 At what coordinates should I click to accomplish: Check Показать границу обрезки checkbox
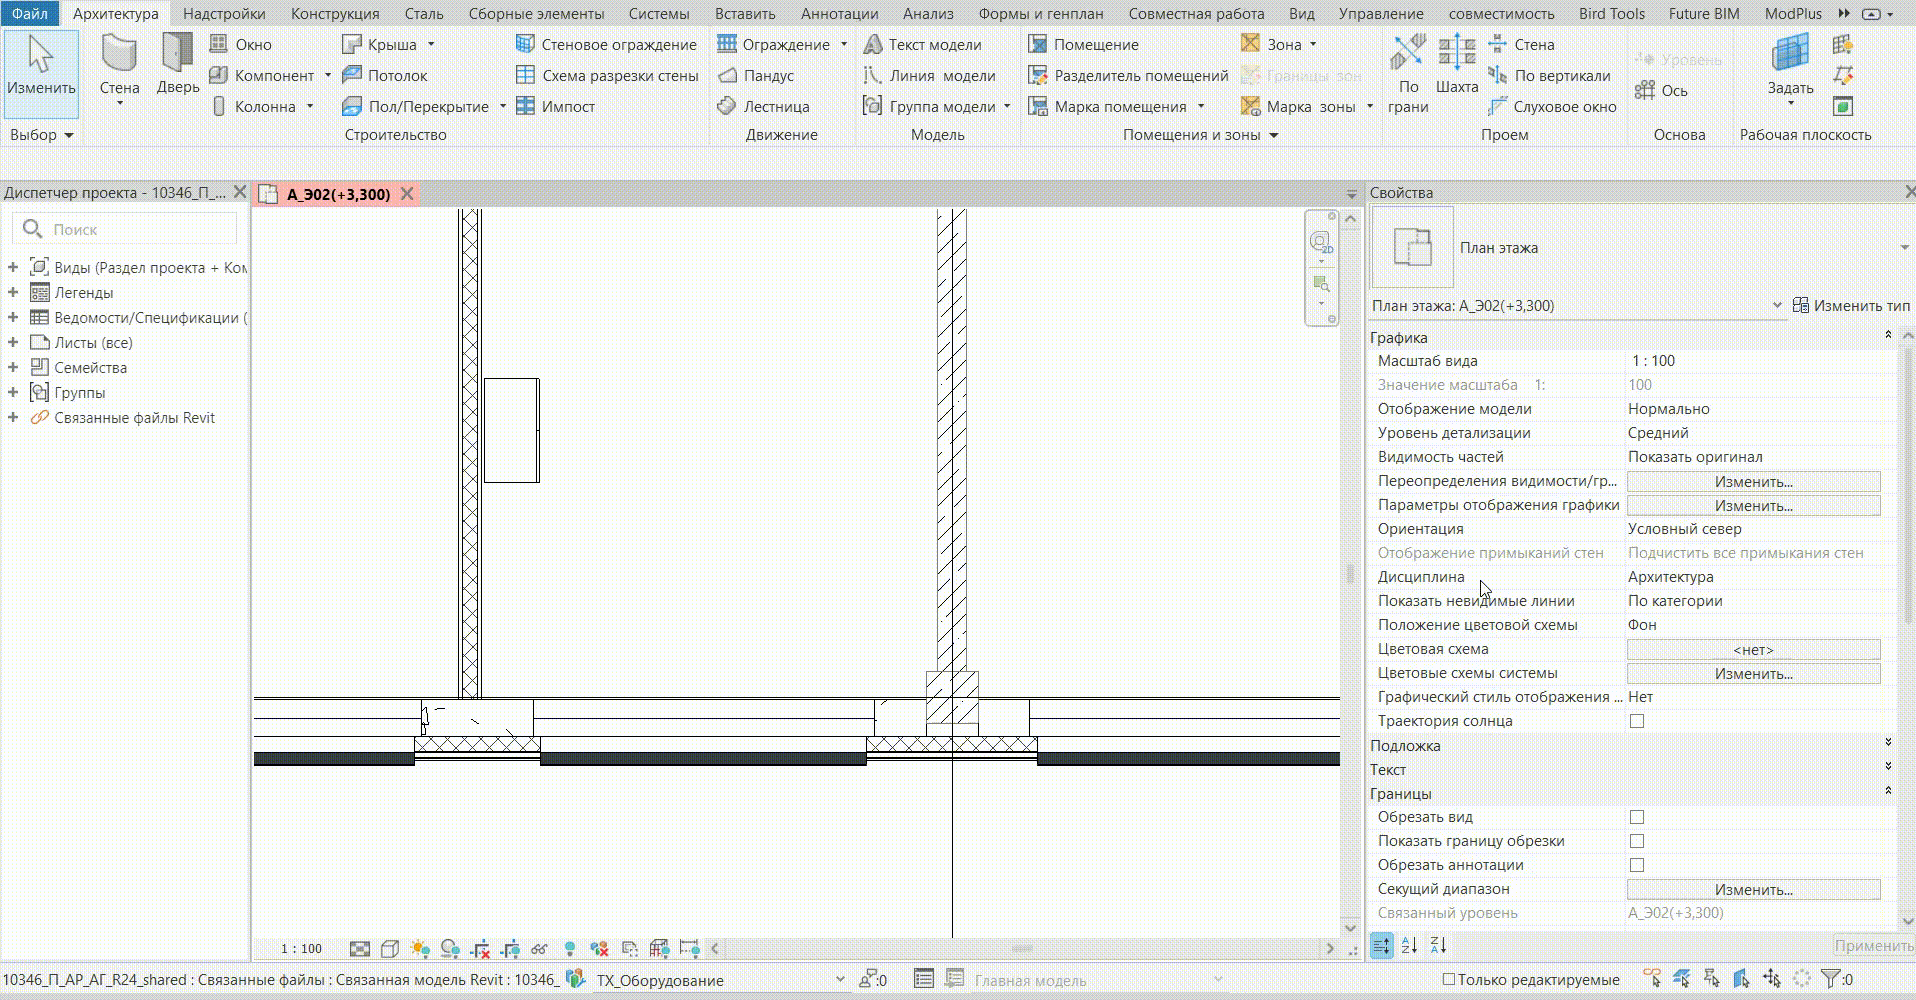pos(1637,841)
